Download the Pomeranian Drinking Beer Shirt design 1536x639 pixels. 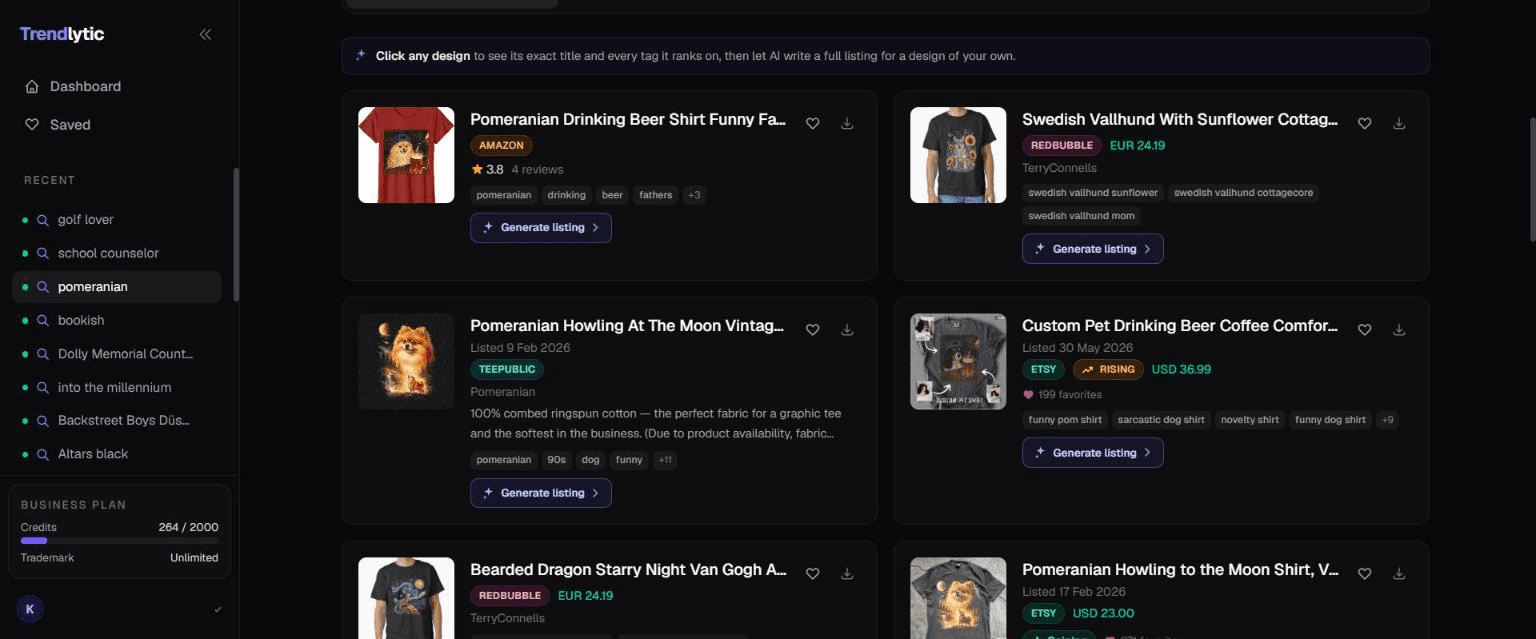(847, 123)
